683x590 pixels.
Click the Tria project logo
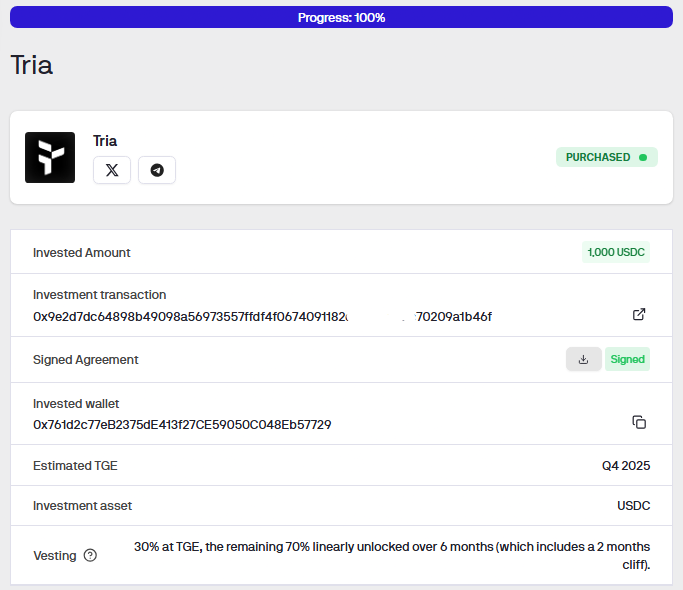(x=50, y=157)
